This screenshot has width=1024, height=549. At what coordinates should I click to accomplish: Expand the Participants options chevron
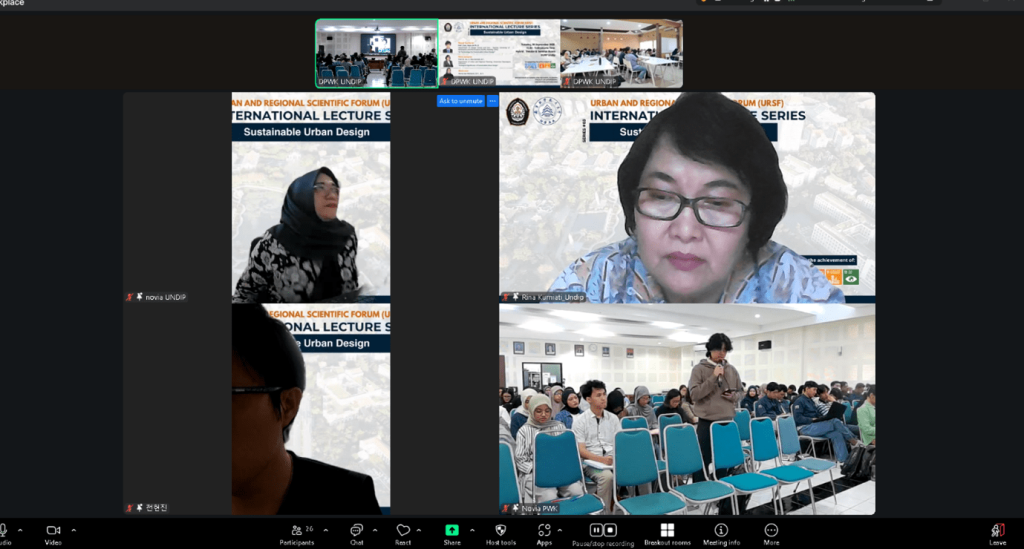click(325, 530)
